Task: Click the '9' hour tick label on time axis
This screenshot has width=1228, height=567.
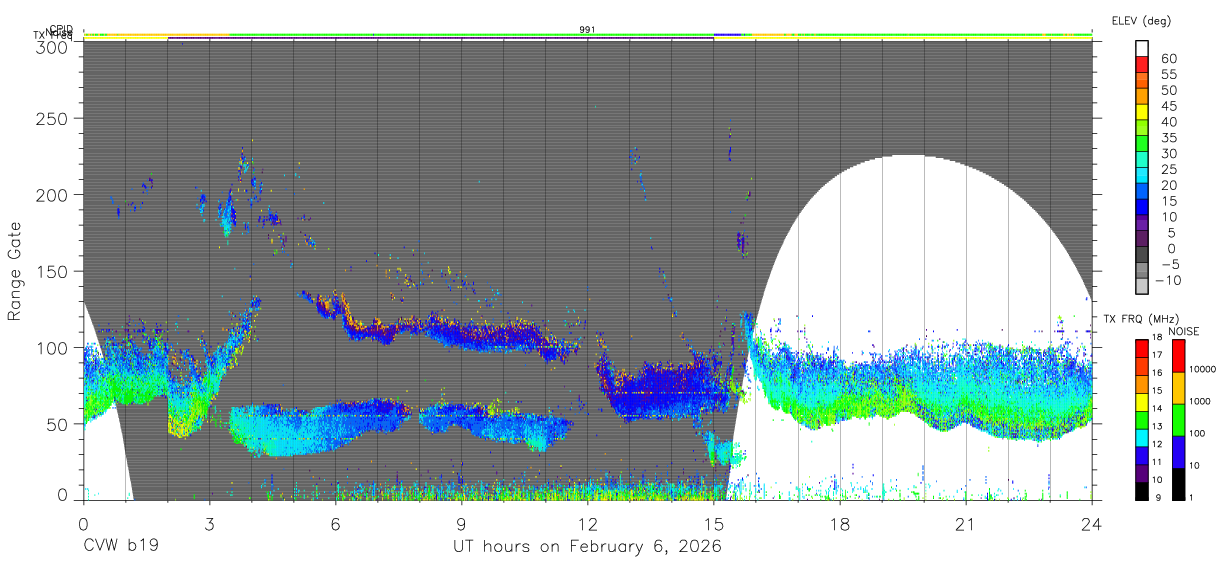Action: click(462, 523)
